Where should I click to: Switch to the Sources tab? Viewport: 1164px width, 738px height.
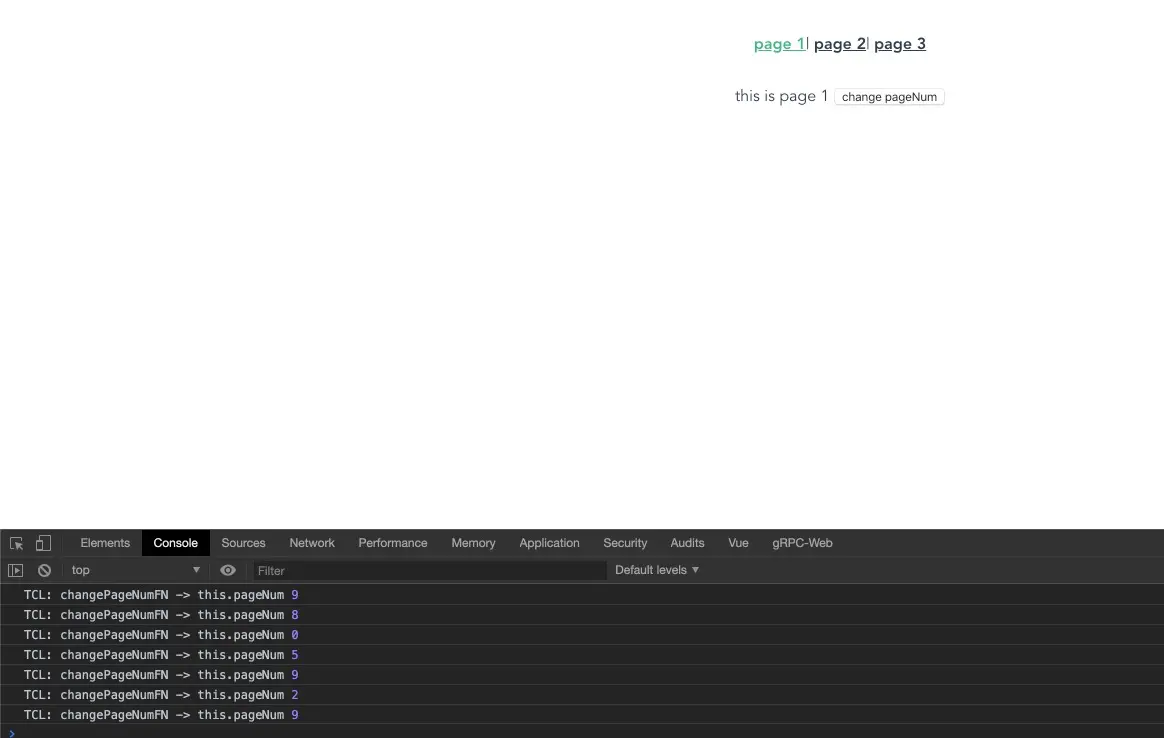243,542
